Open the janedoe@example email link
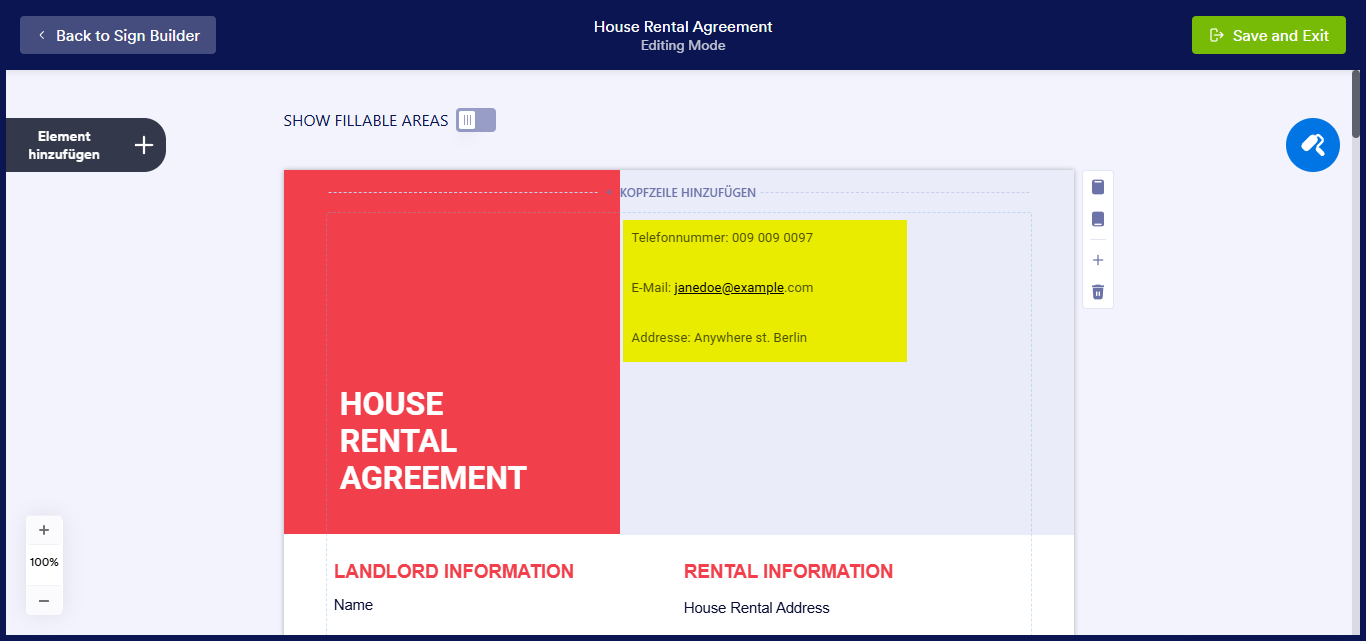1366x641 pixels. point(728,288)
